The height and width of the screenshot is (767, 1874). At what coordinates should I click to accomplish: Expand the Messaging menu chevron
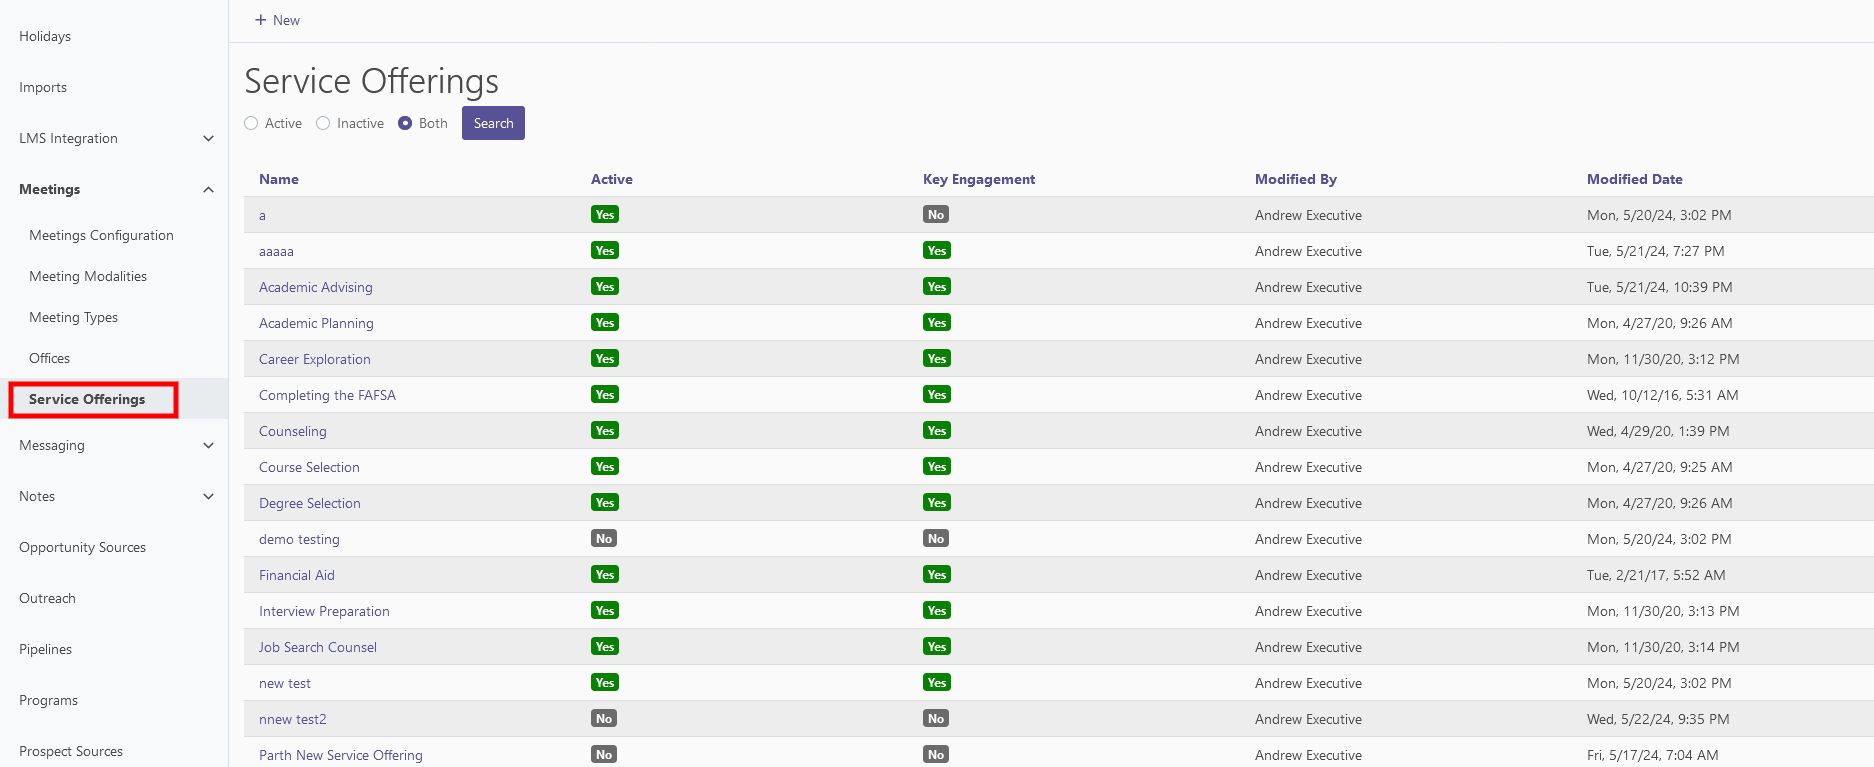208,445
